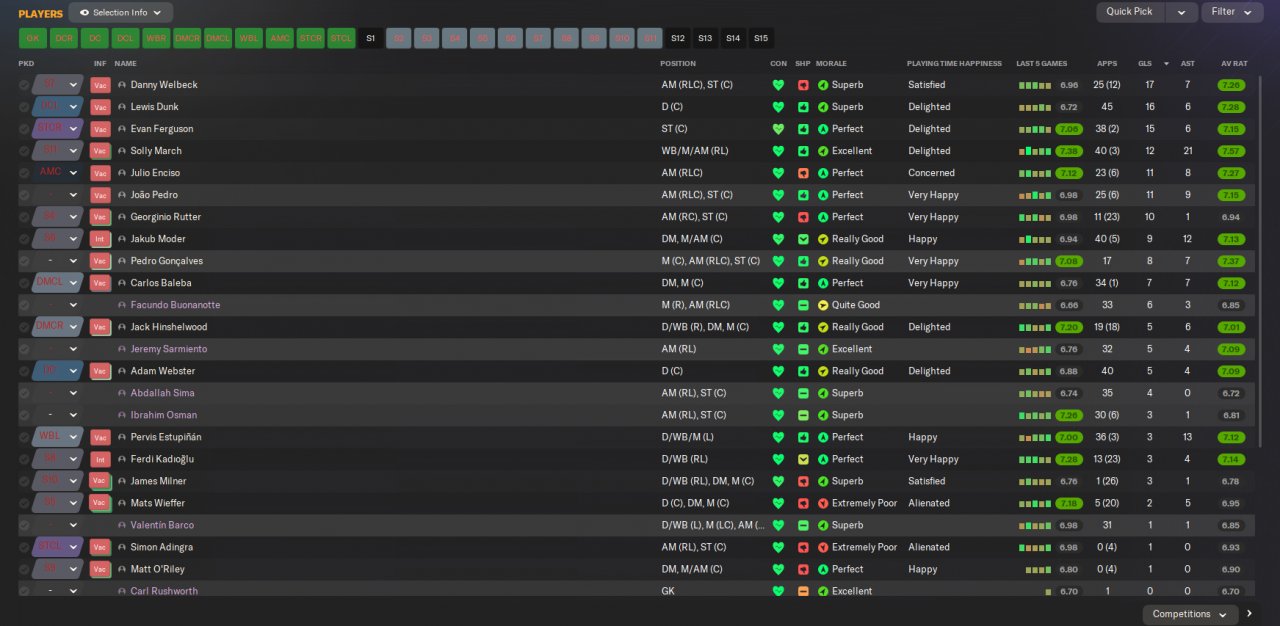Click Ferdi Kadıoğlu's yellow sharpness icon
The height and width of the screenshot is (626, 1280).
coord(803,459)
